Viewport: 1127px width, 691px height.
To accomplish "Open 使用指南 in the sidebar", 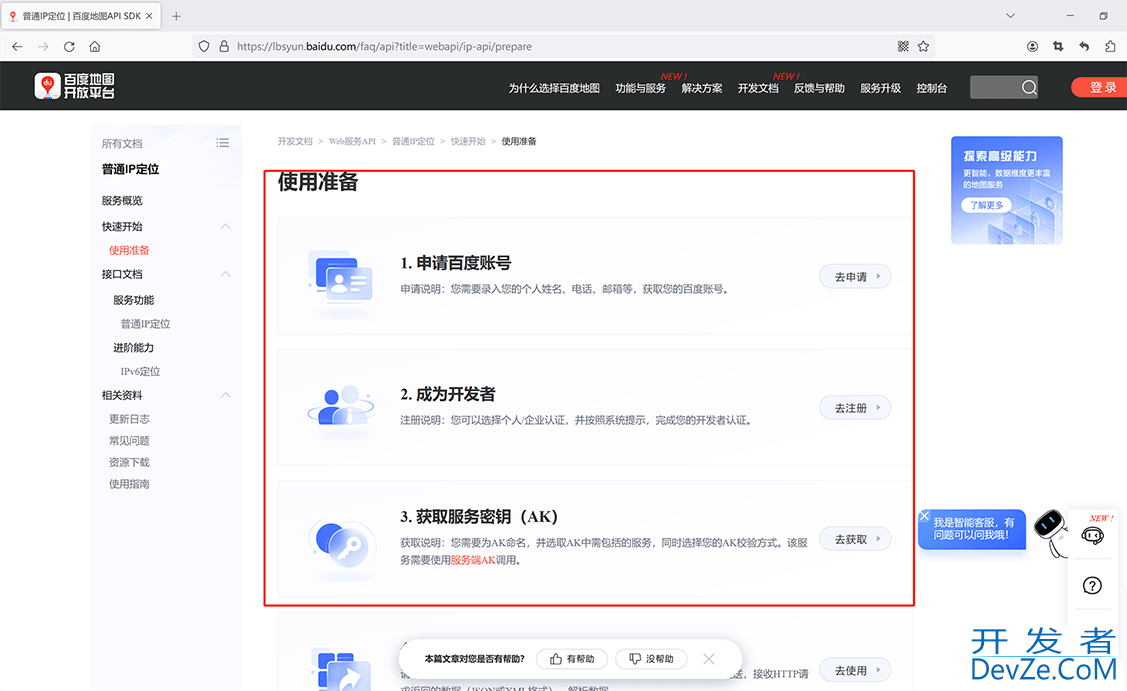I will [x=129, y=484].
